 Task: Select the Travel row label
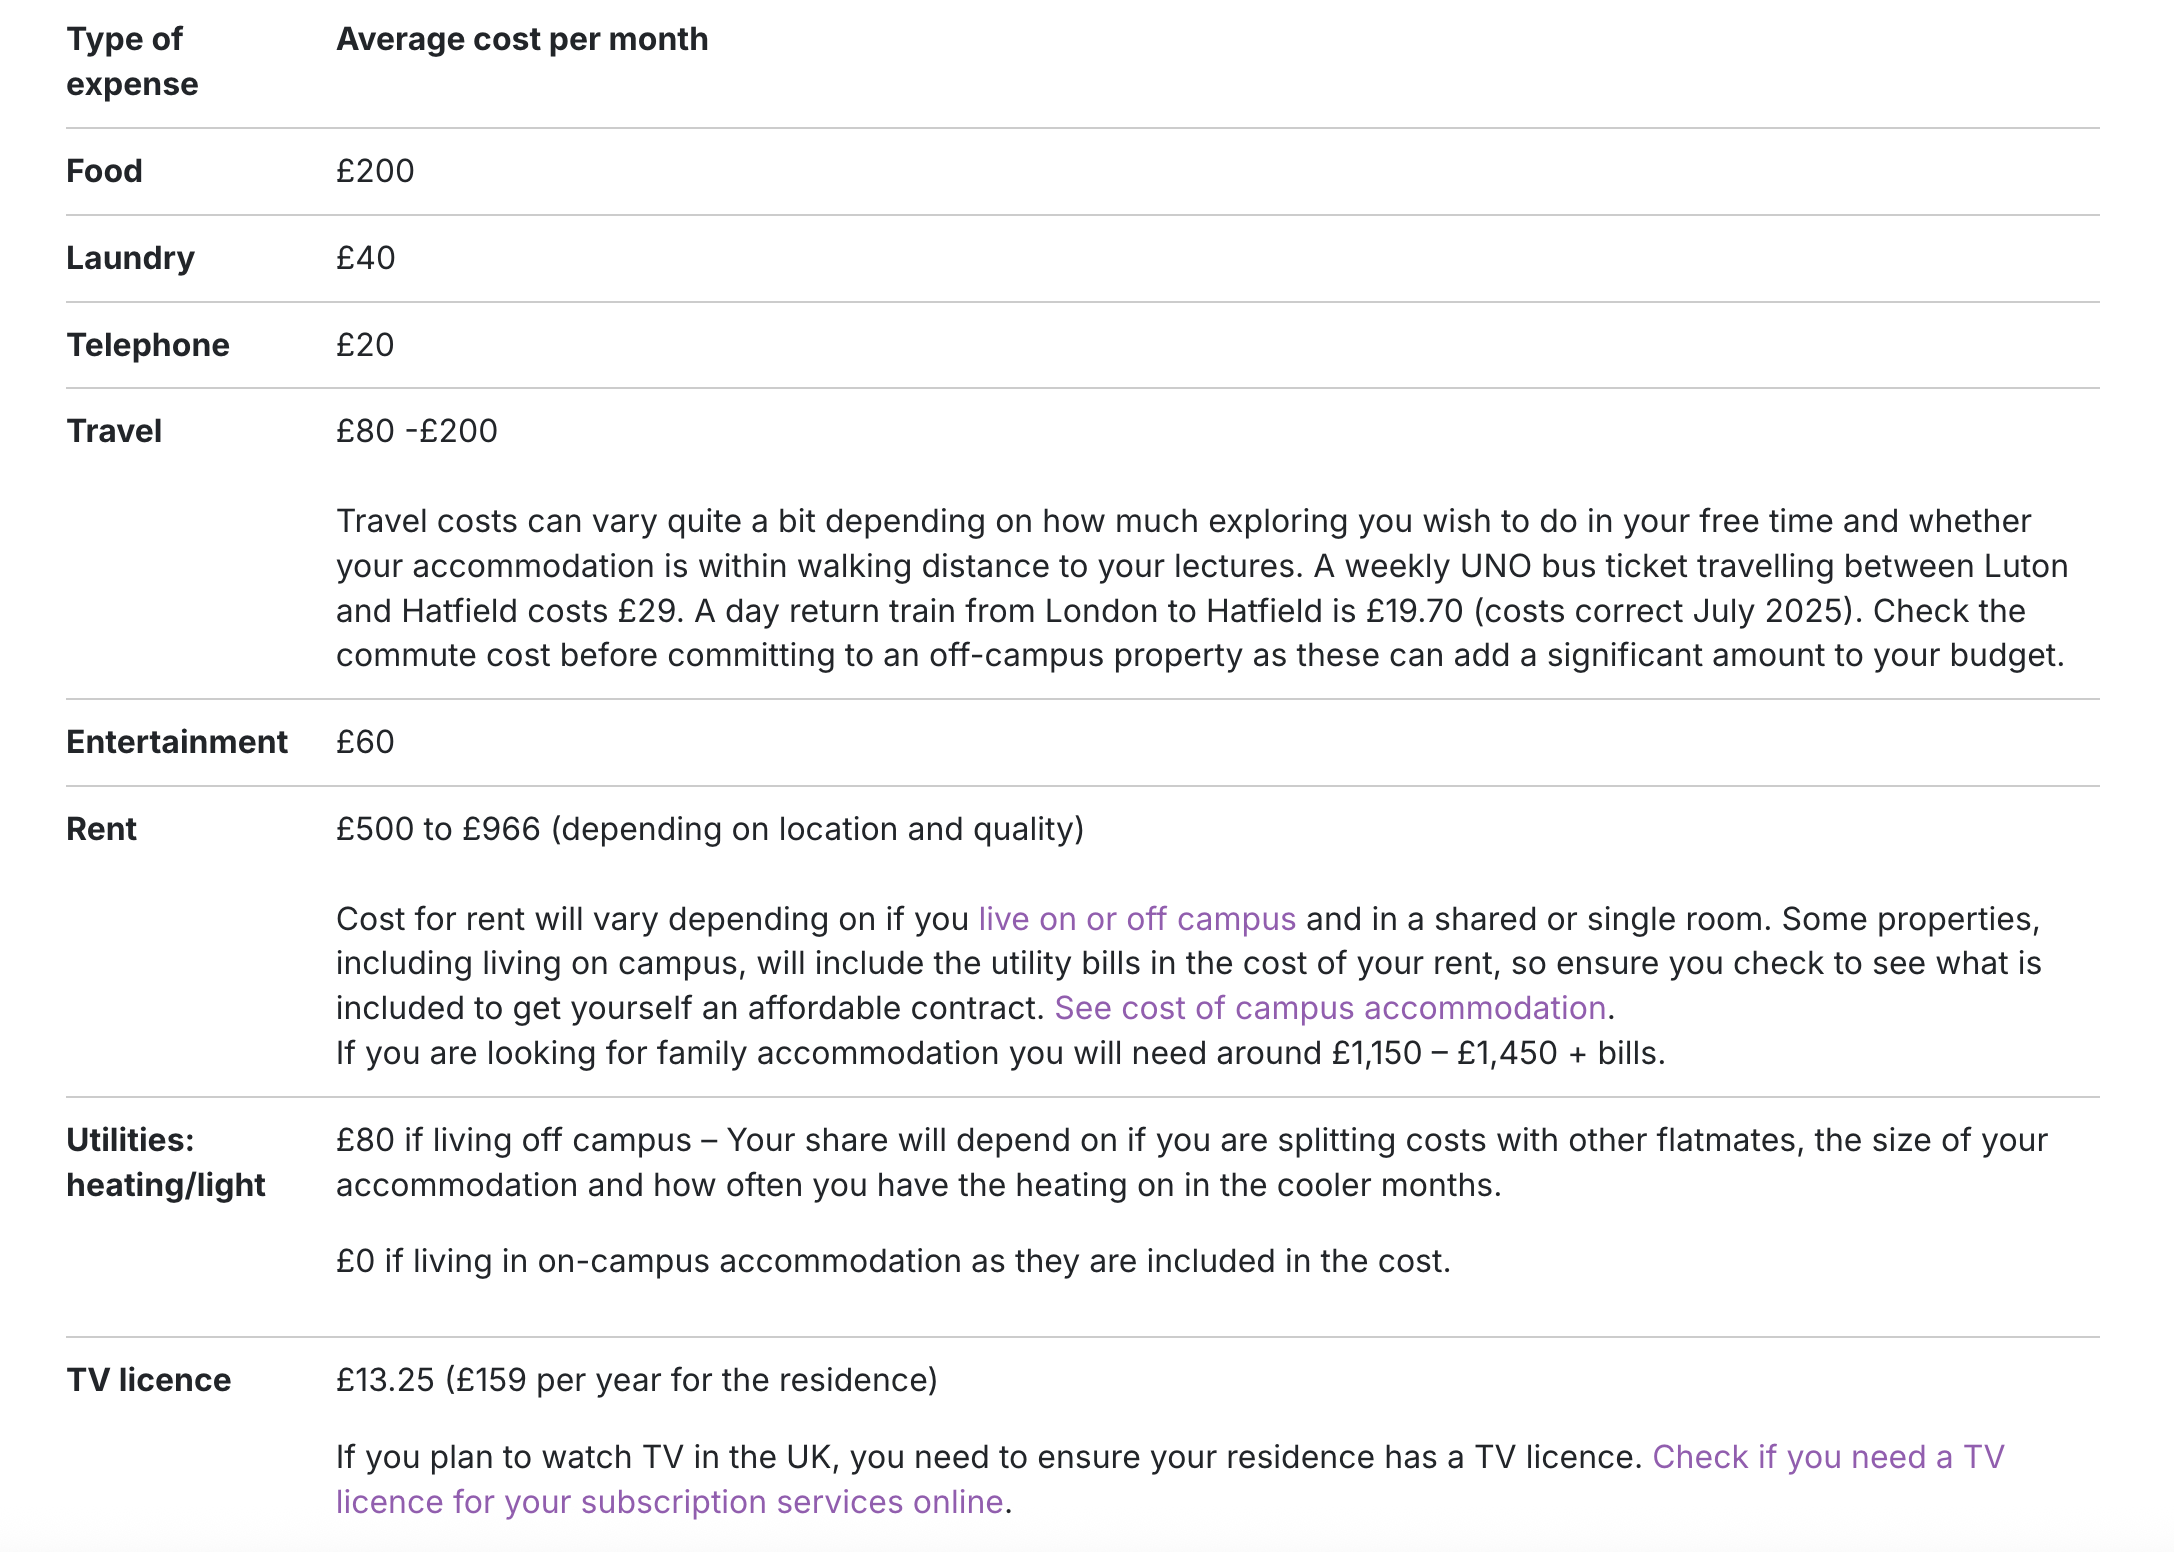tap(114, 431)
